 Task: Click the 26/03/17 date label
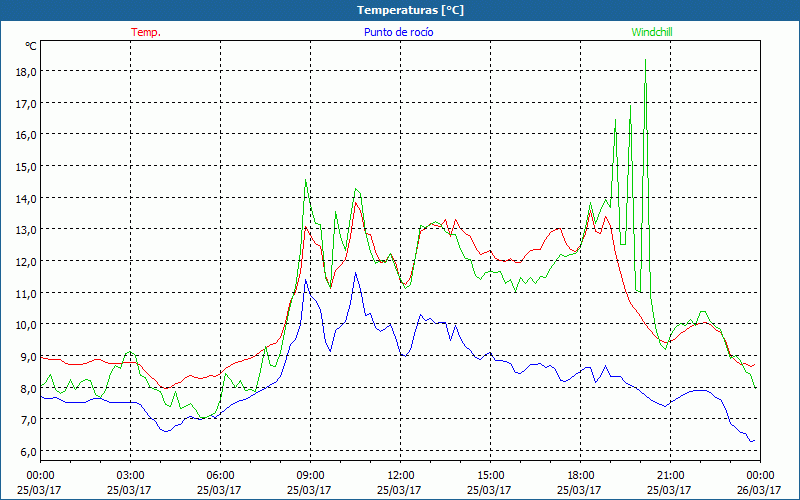[759, 490]
